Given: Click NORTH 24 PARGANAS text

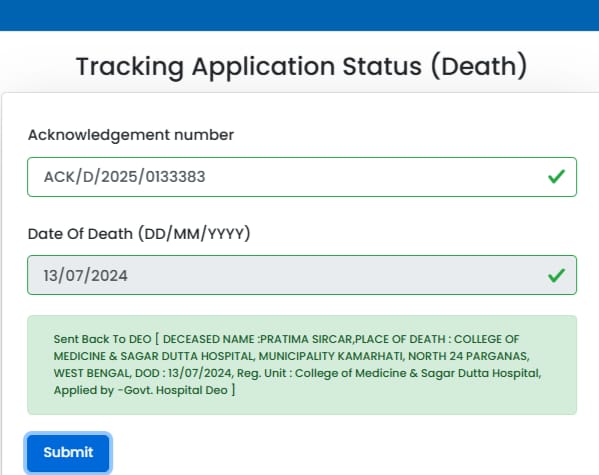Looking at the screenshot, I should coord(468,356).
